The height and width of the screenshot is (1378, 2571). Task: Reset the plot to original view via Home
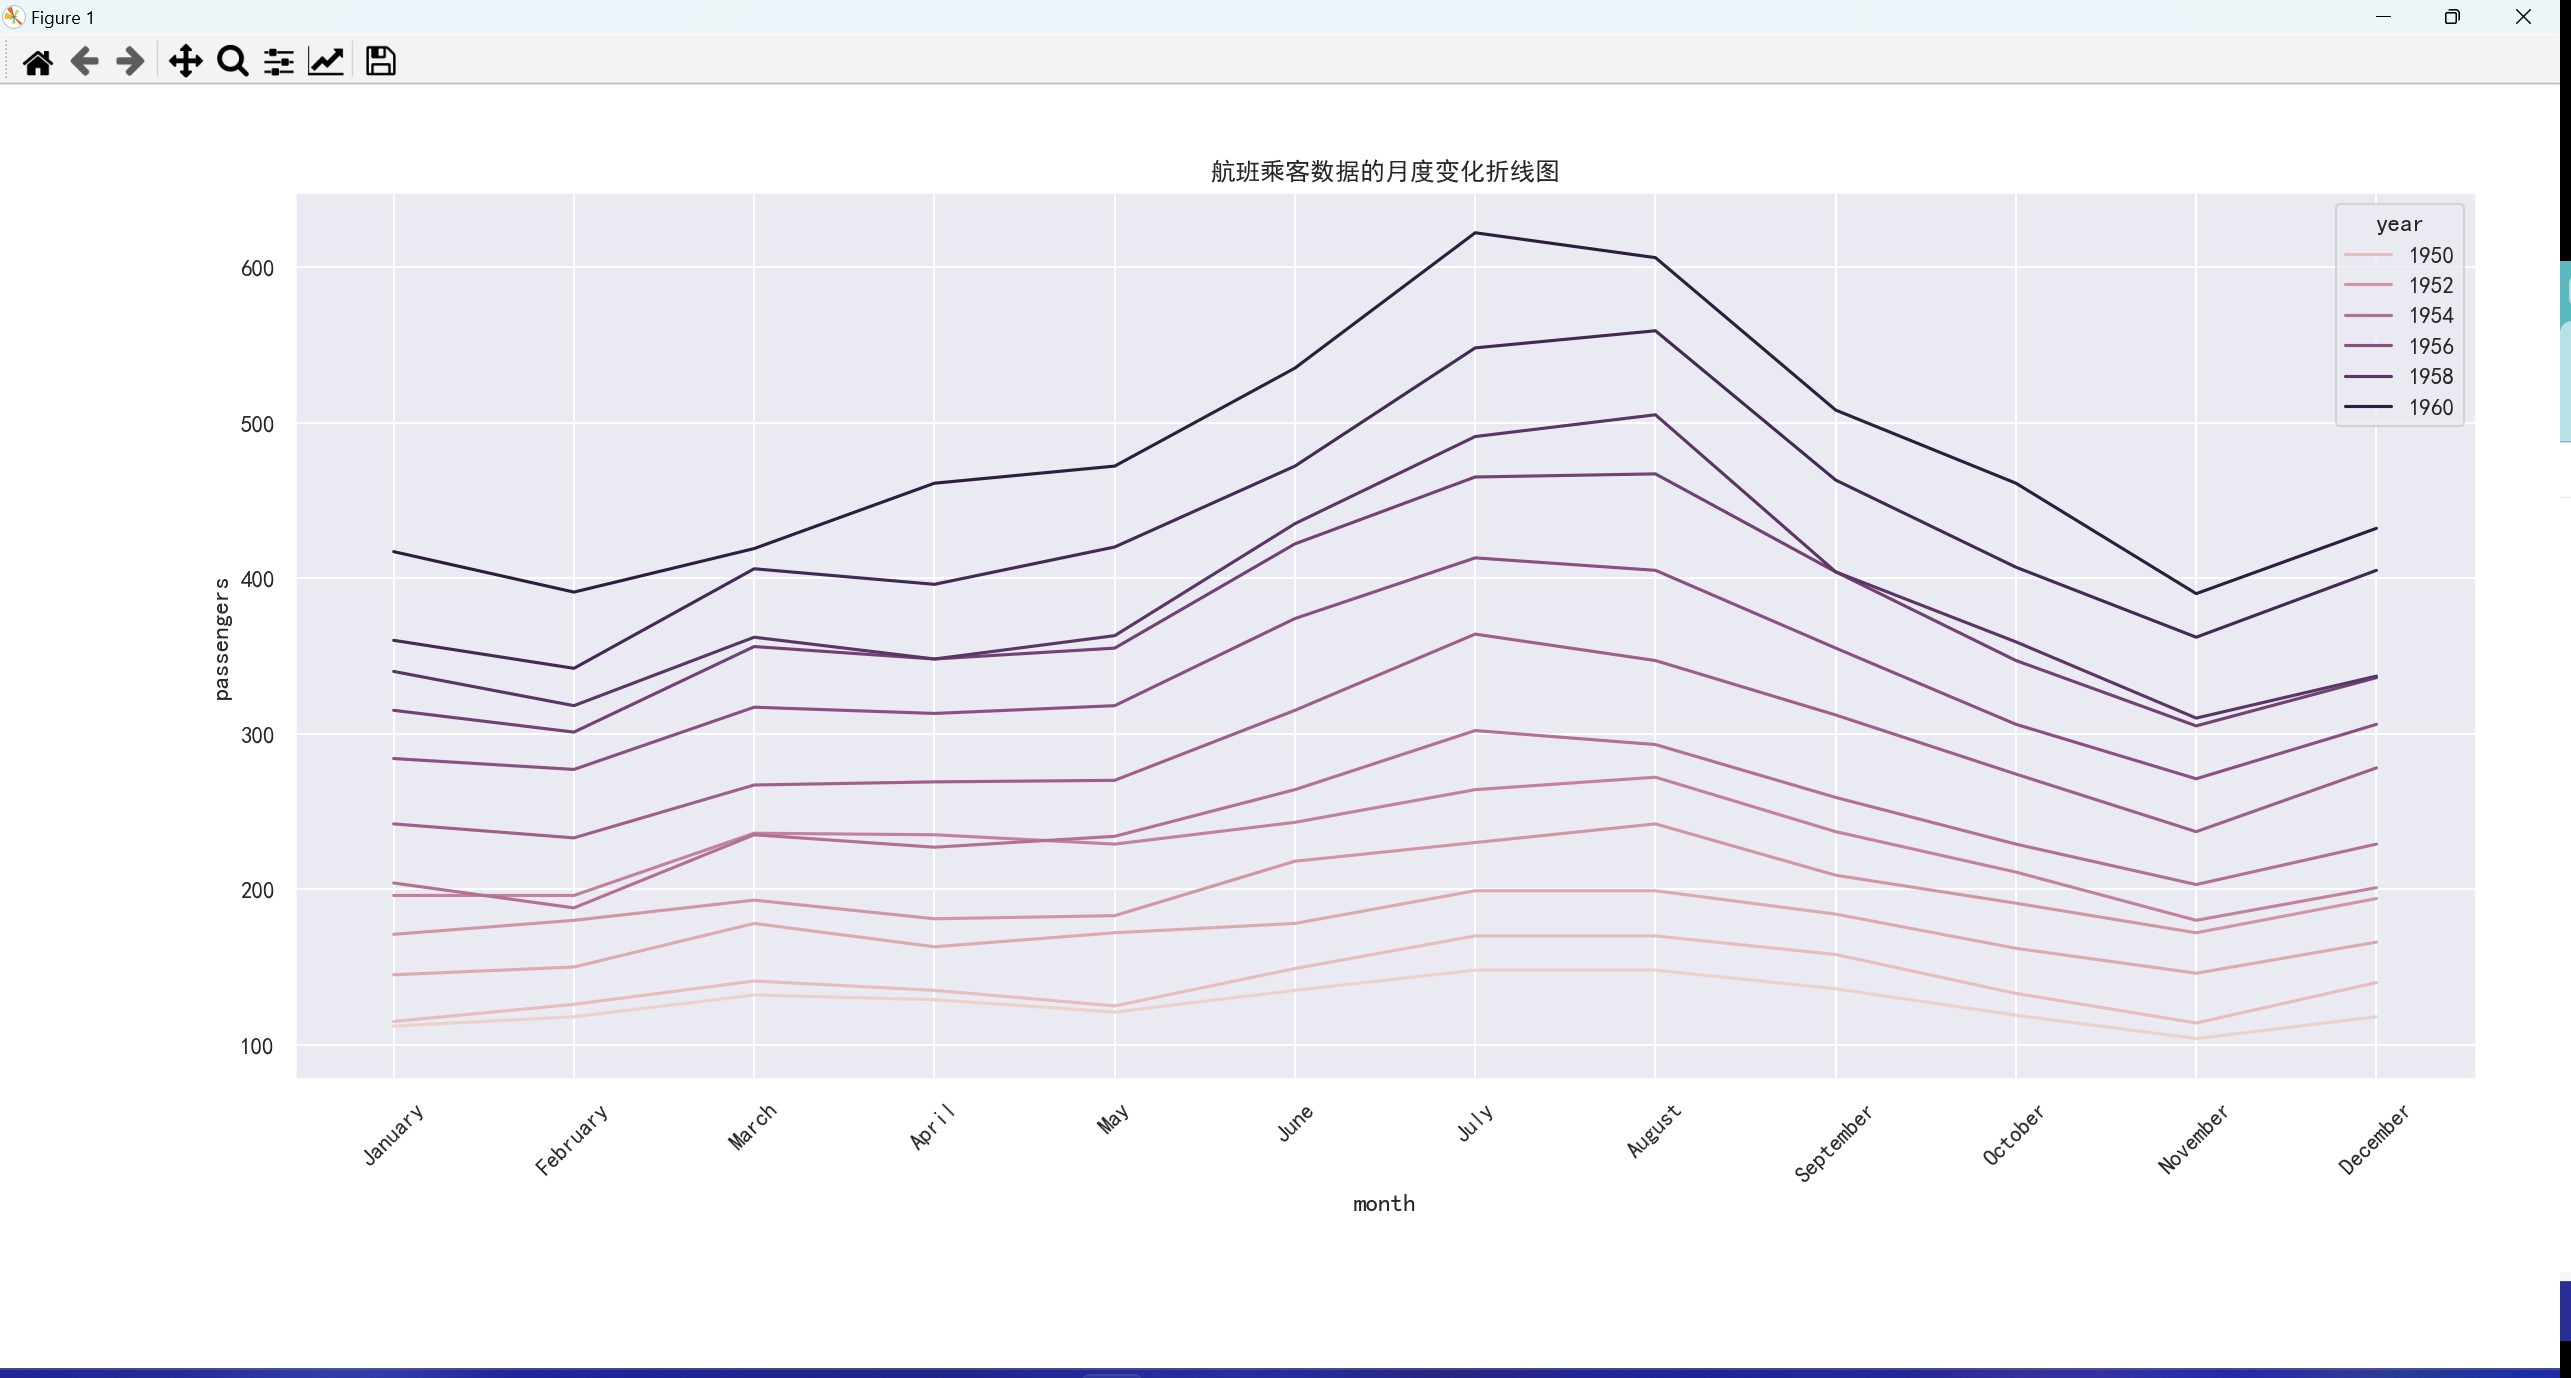click(38, 62)
